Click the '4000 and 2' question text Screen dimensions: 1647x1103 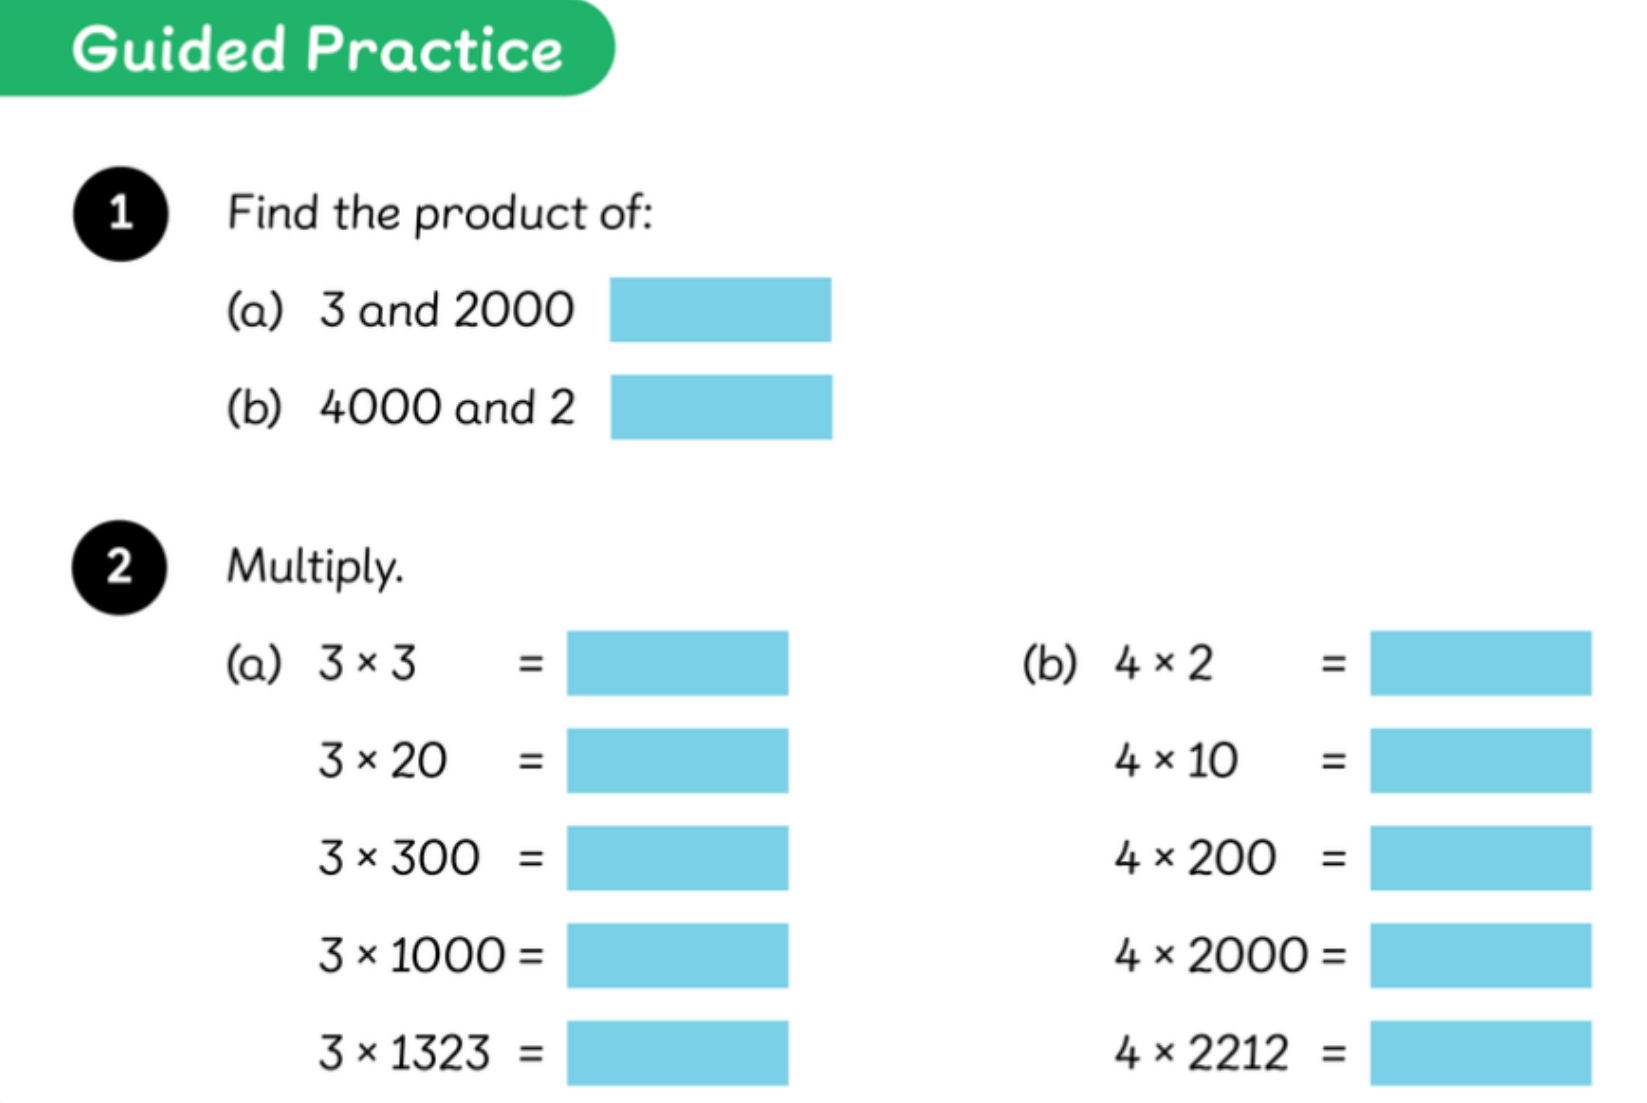click(447, 407)
